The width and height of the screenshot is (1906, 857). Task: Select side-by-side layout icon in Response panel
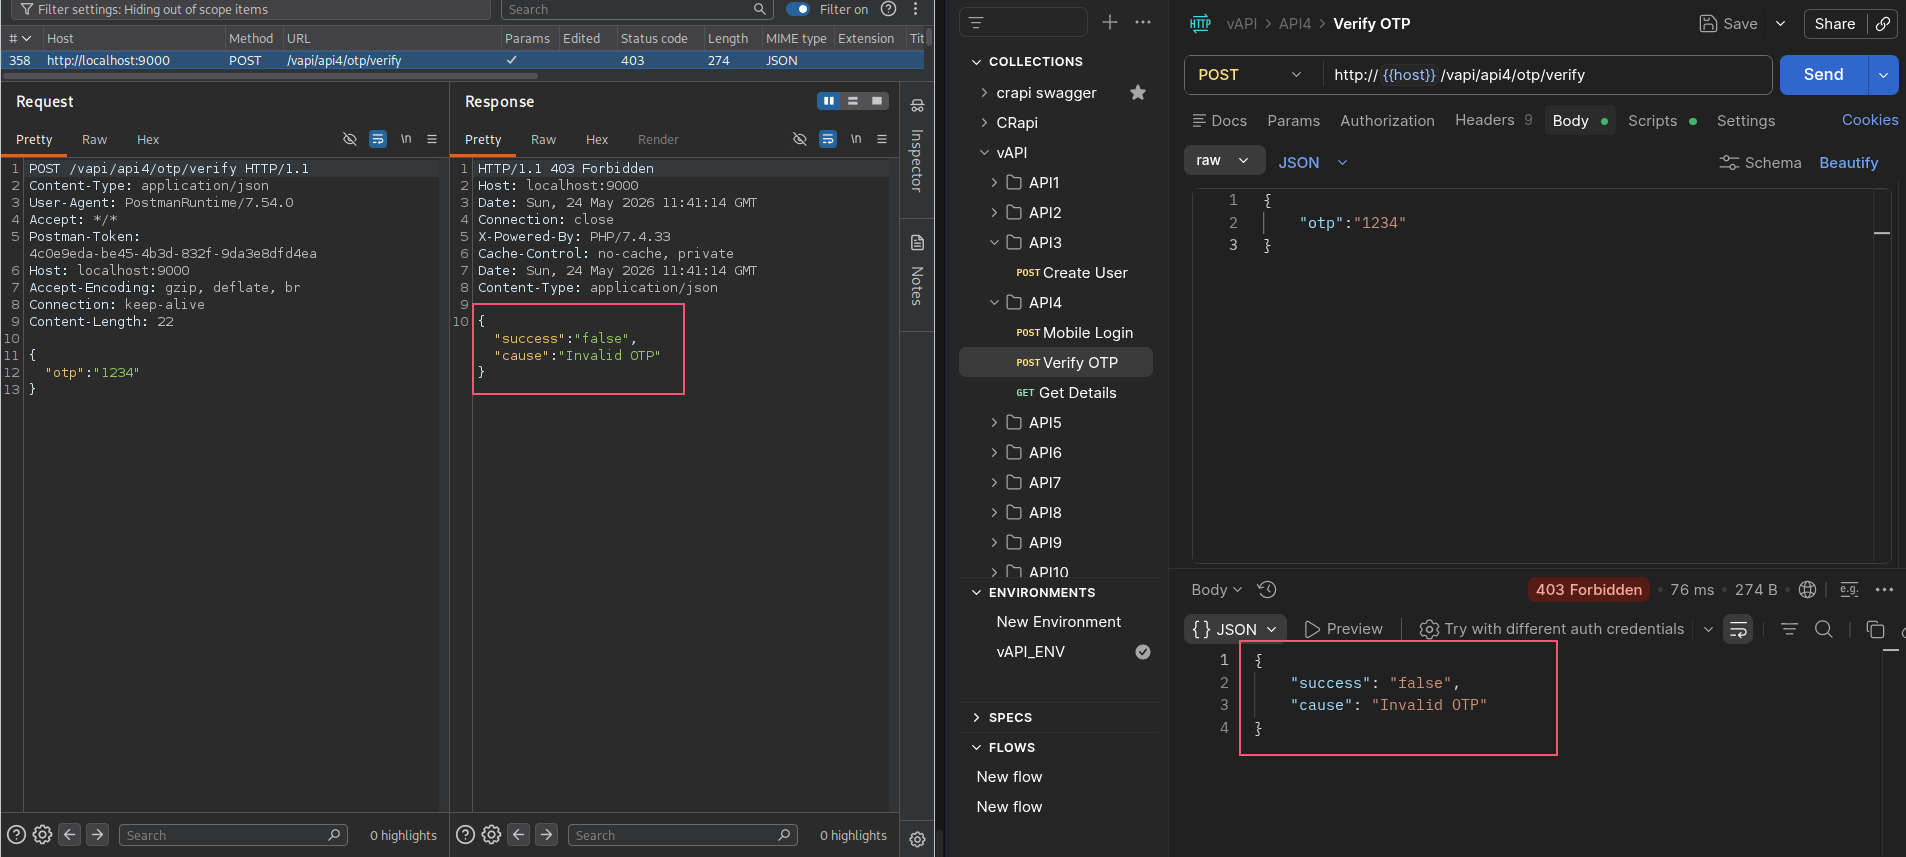[x=828, y=101]
